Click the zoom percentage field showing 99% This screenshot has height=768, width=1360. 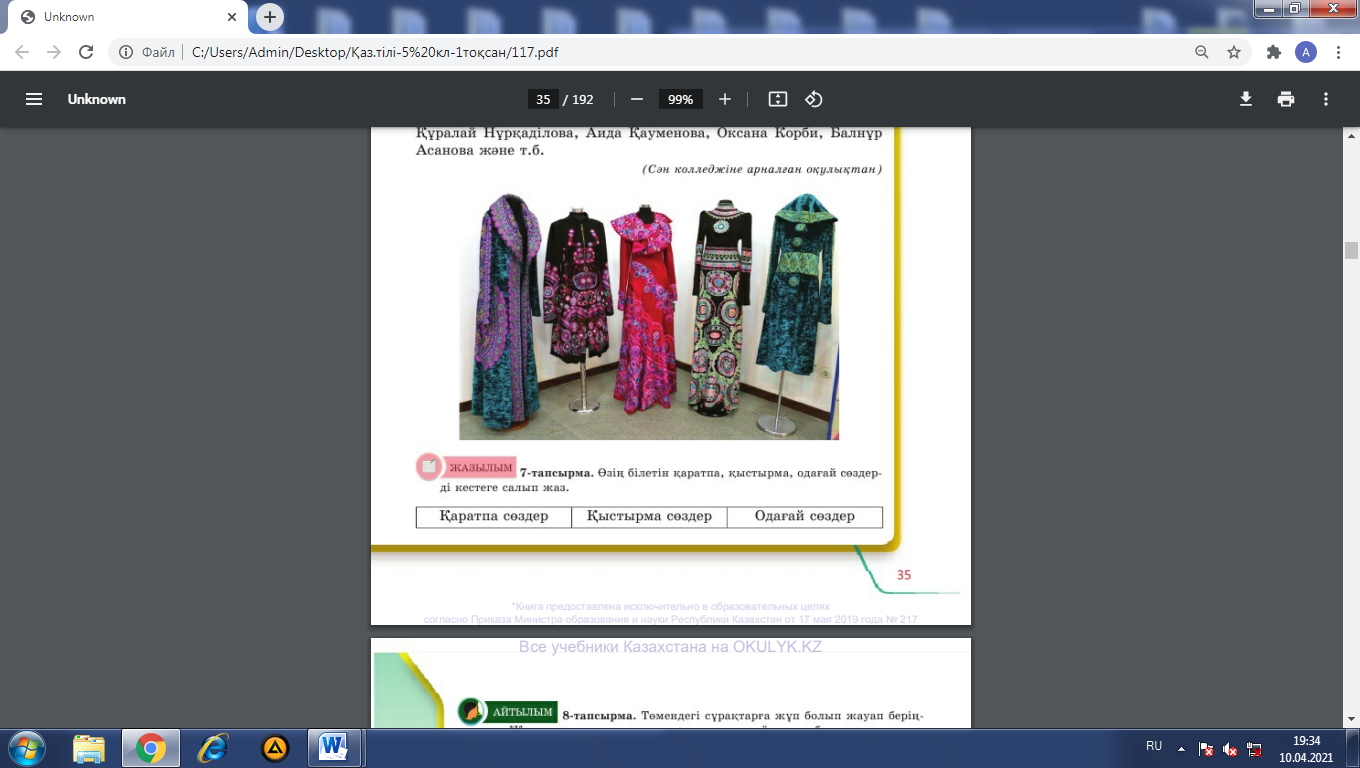tap(680, 99)
